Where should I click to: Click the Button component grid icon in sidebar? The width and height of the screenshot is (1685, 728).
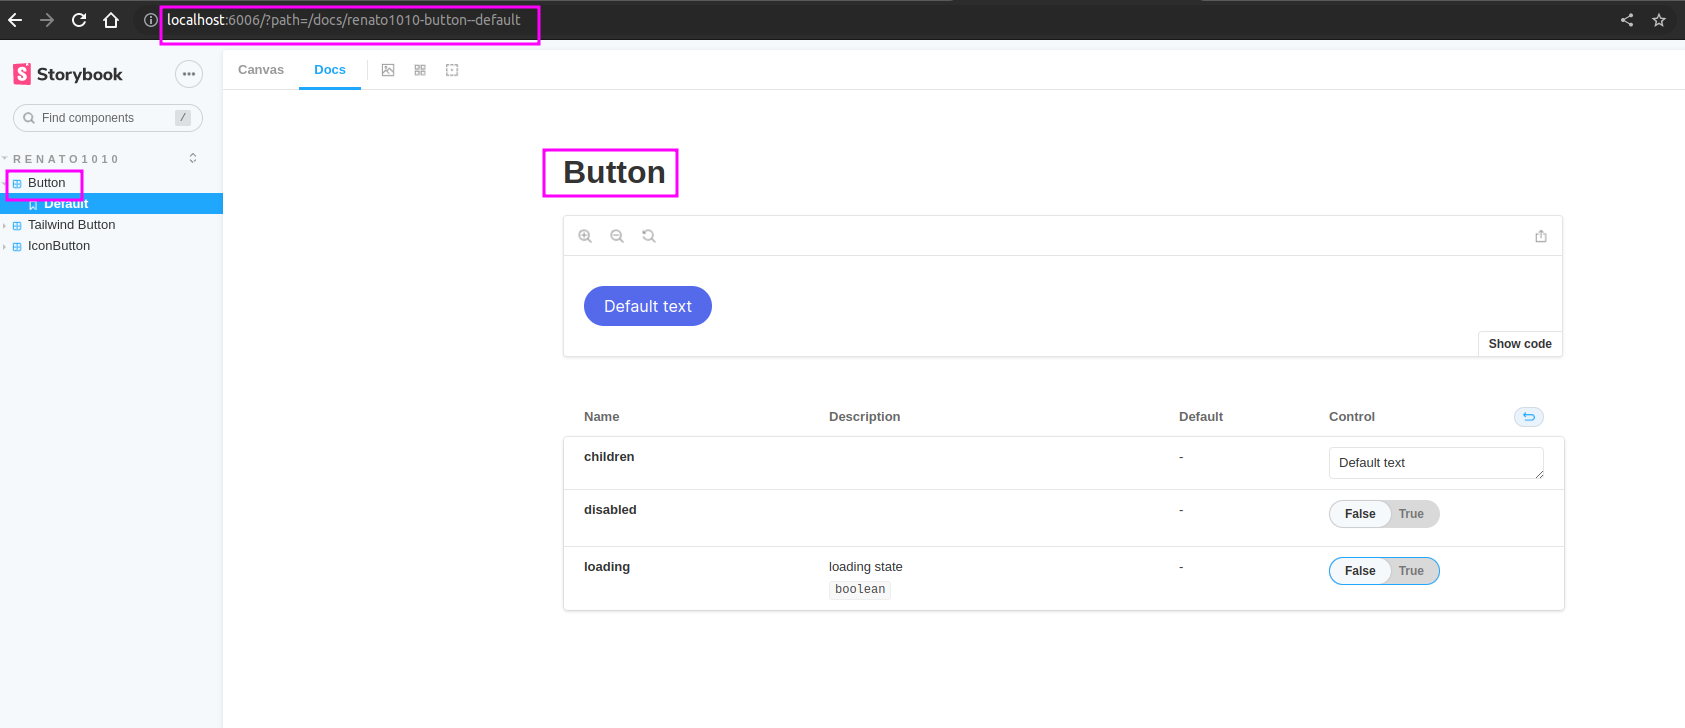pos(17,184)
